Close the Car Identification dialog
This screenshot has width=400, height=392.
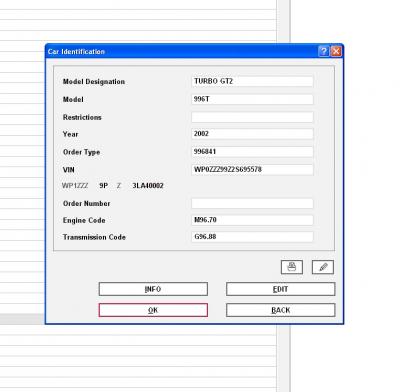336,51
